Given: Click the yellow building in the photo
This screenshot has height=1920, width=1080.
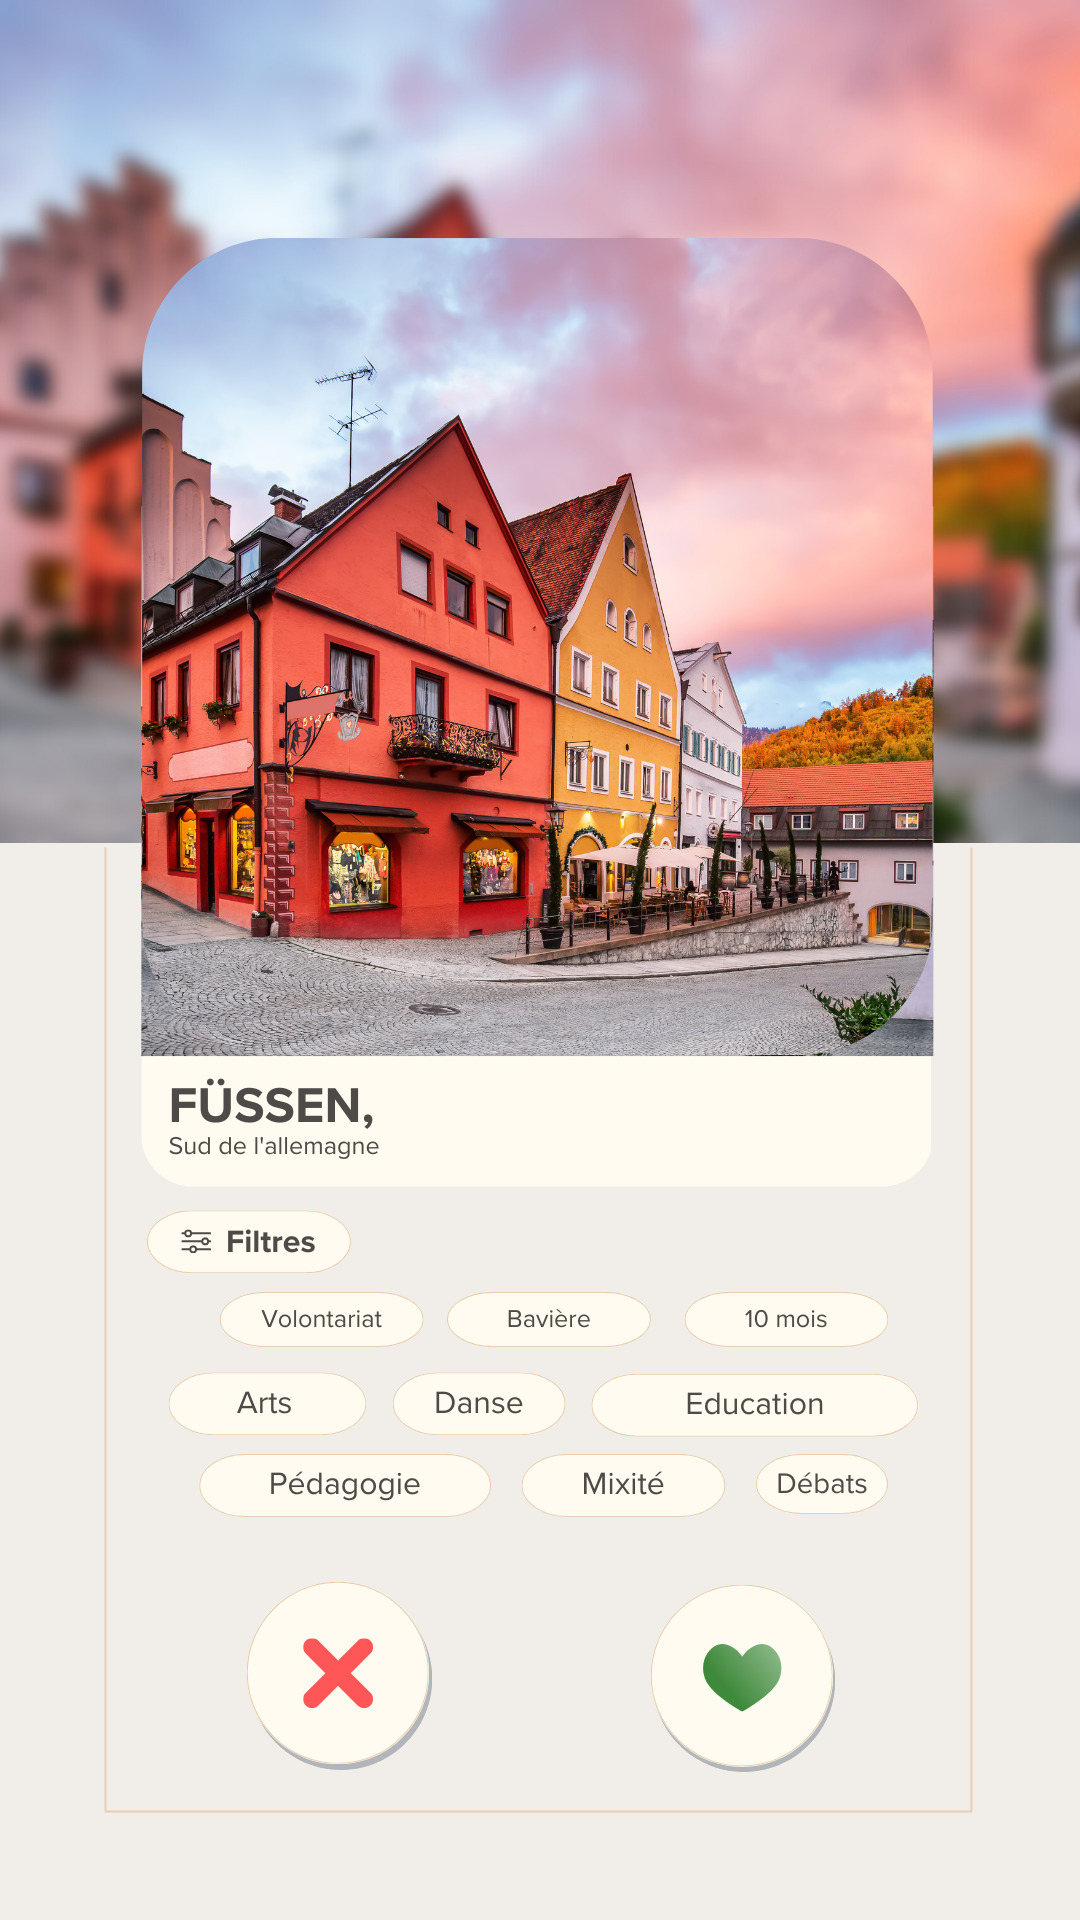Looking at the screenshot, I should (615, 680).
